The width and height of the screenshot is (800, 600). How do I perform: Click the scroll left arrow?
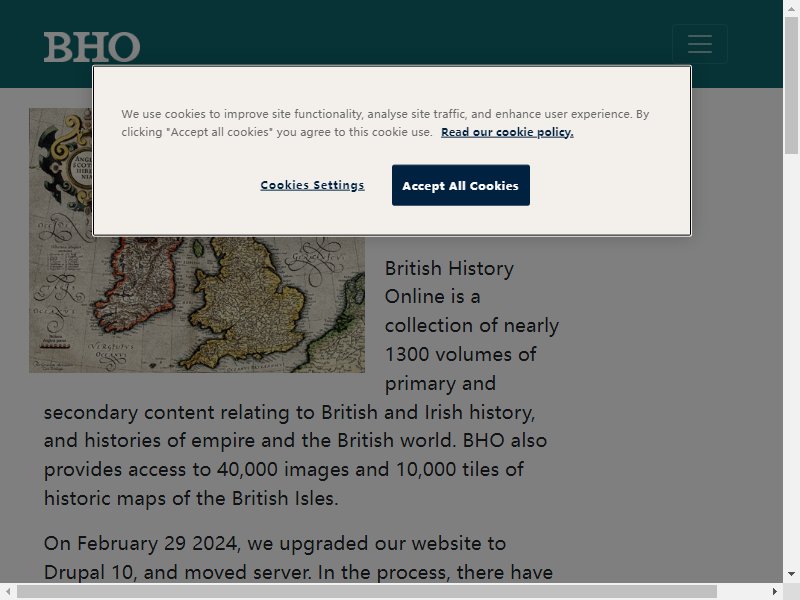8,592
